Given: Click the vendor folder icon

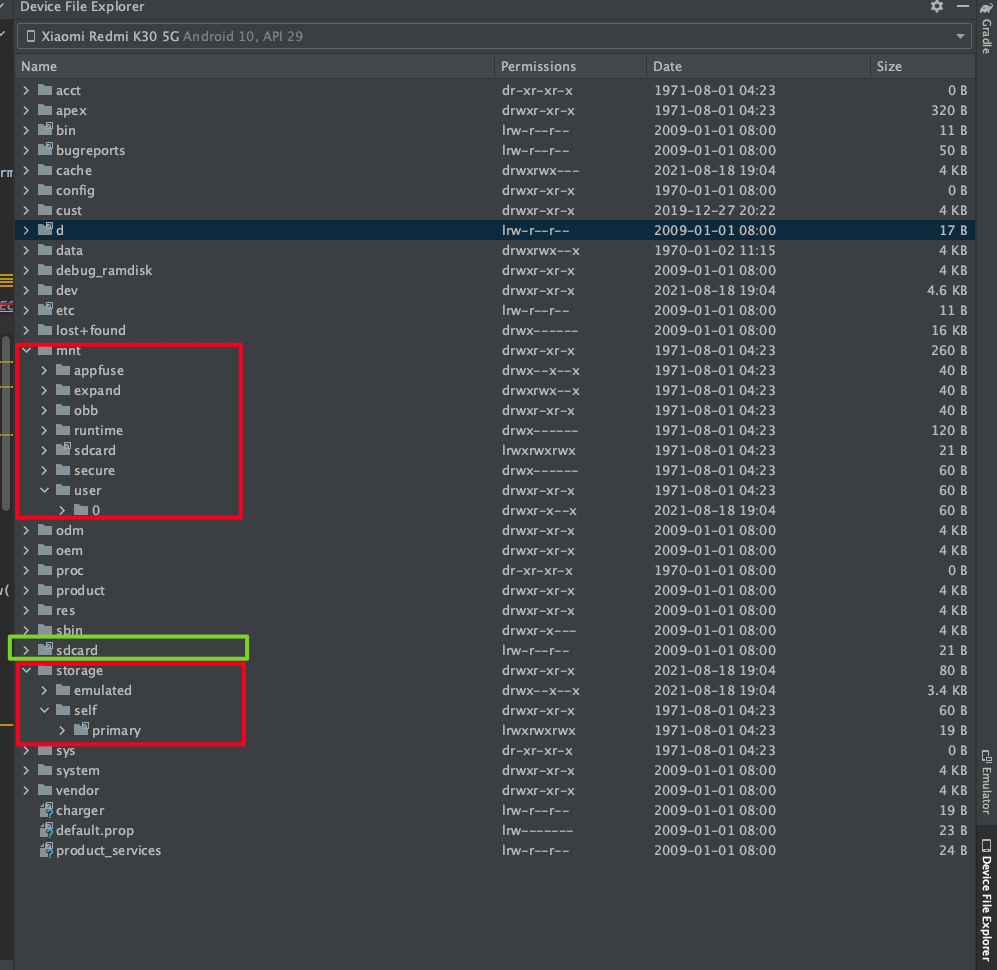Looking at the screenshot, I should (45, 789).
